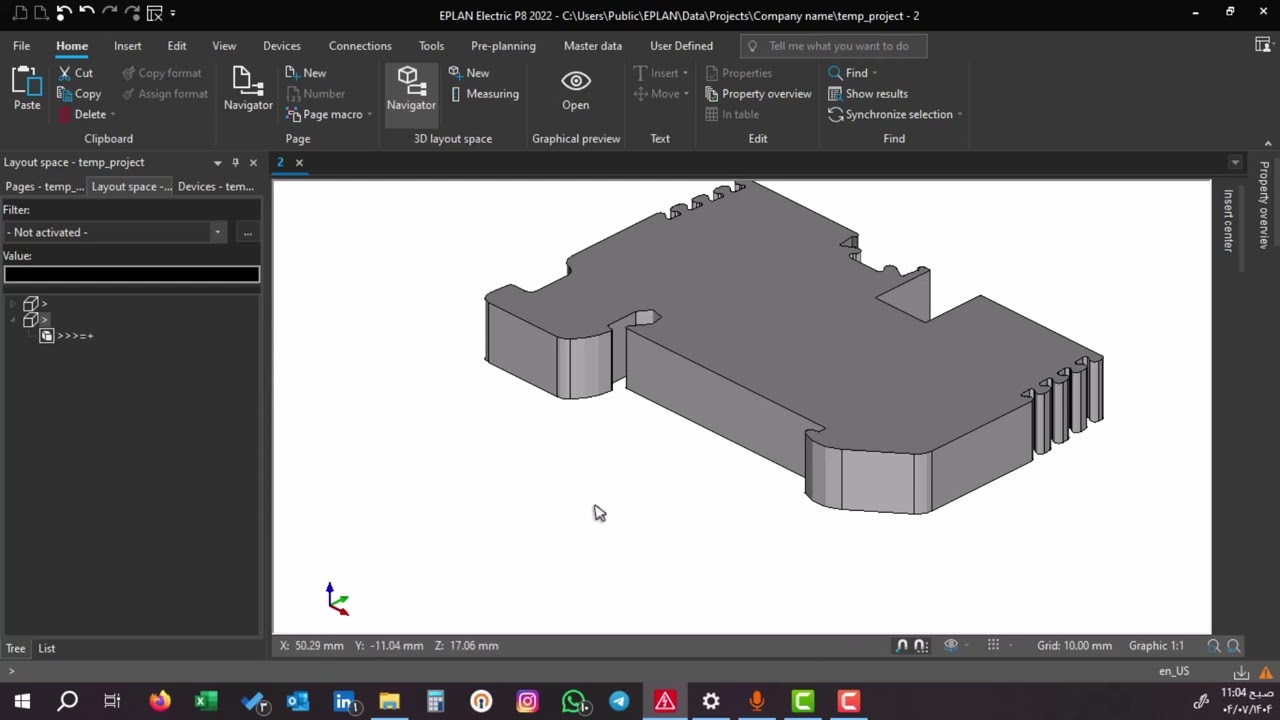Click the Cut scissors command
The image size is (1280, 720).
75,73
